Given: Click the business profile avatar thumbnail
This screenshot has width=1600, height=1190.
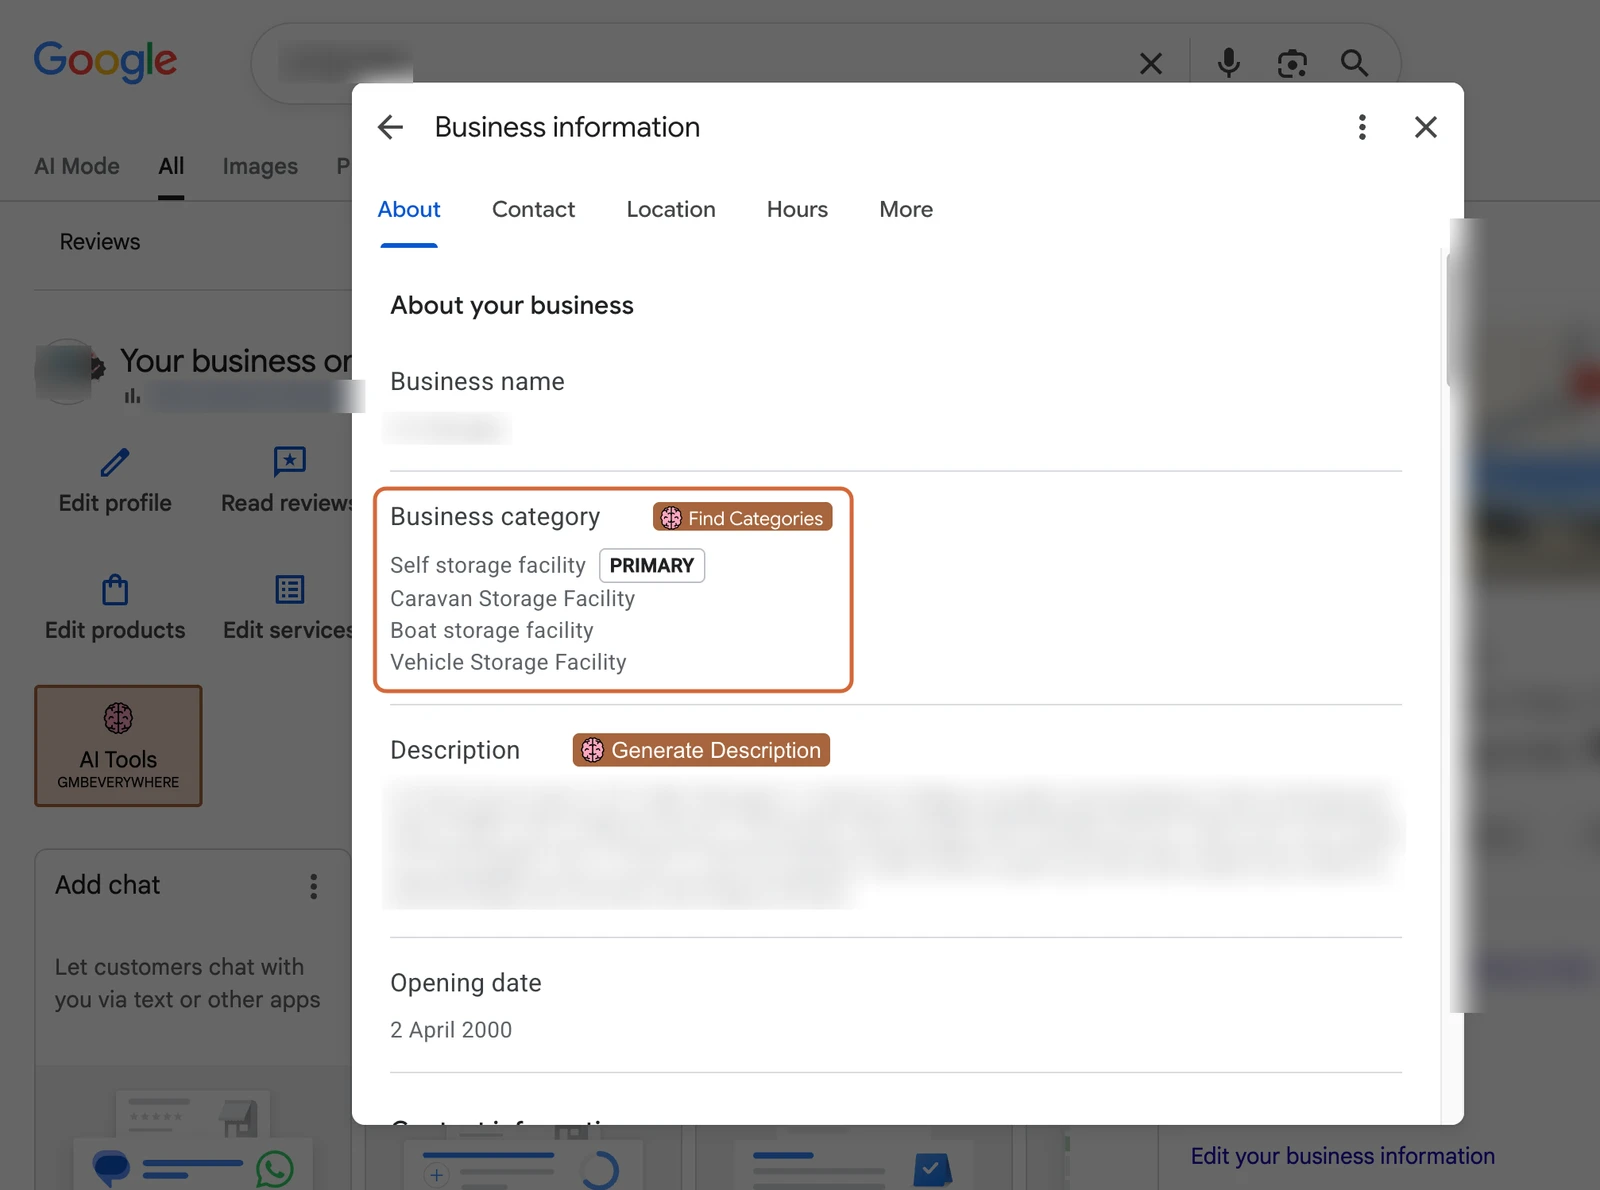Looking at the screenshot, I should click(x=67, y=371).
